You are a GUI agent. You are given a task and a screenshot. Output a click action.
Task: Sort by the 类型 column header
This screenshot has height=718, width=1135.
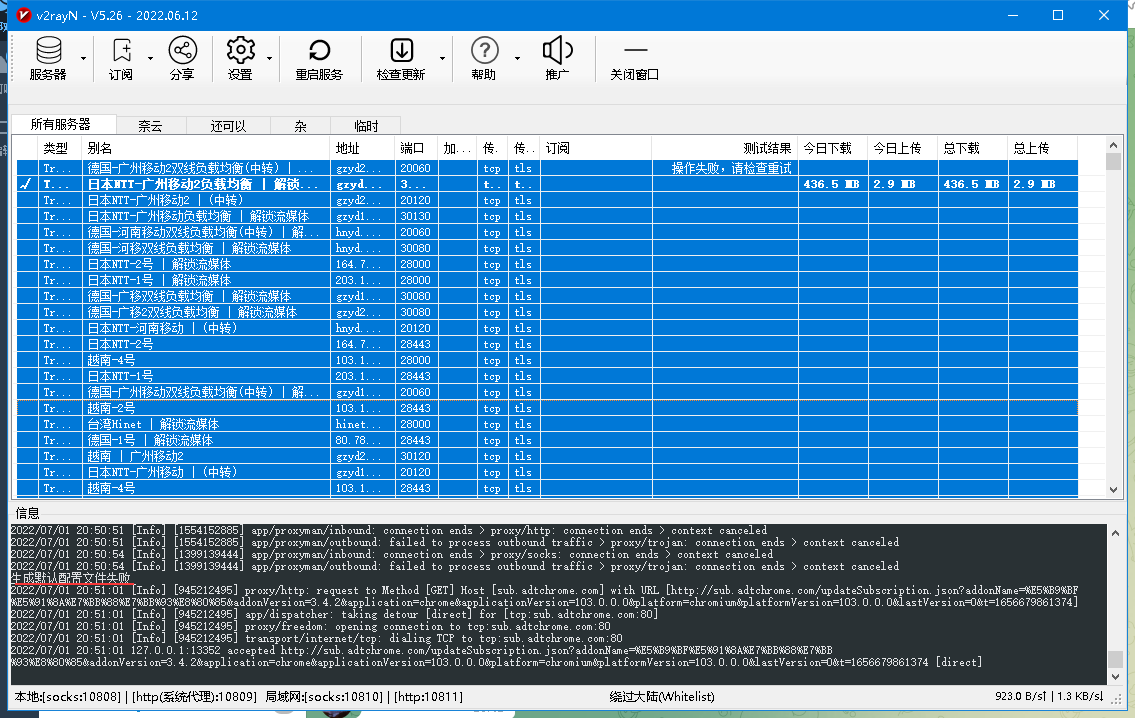[59, 148]
